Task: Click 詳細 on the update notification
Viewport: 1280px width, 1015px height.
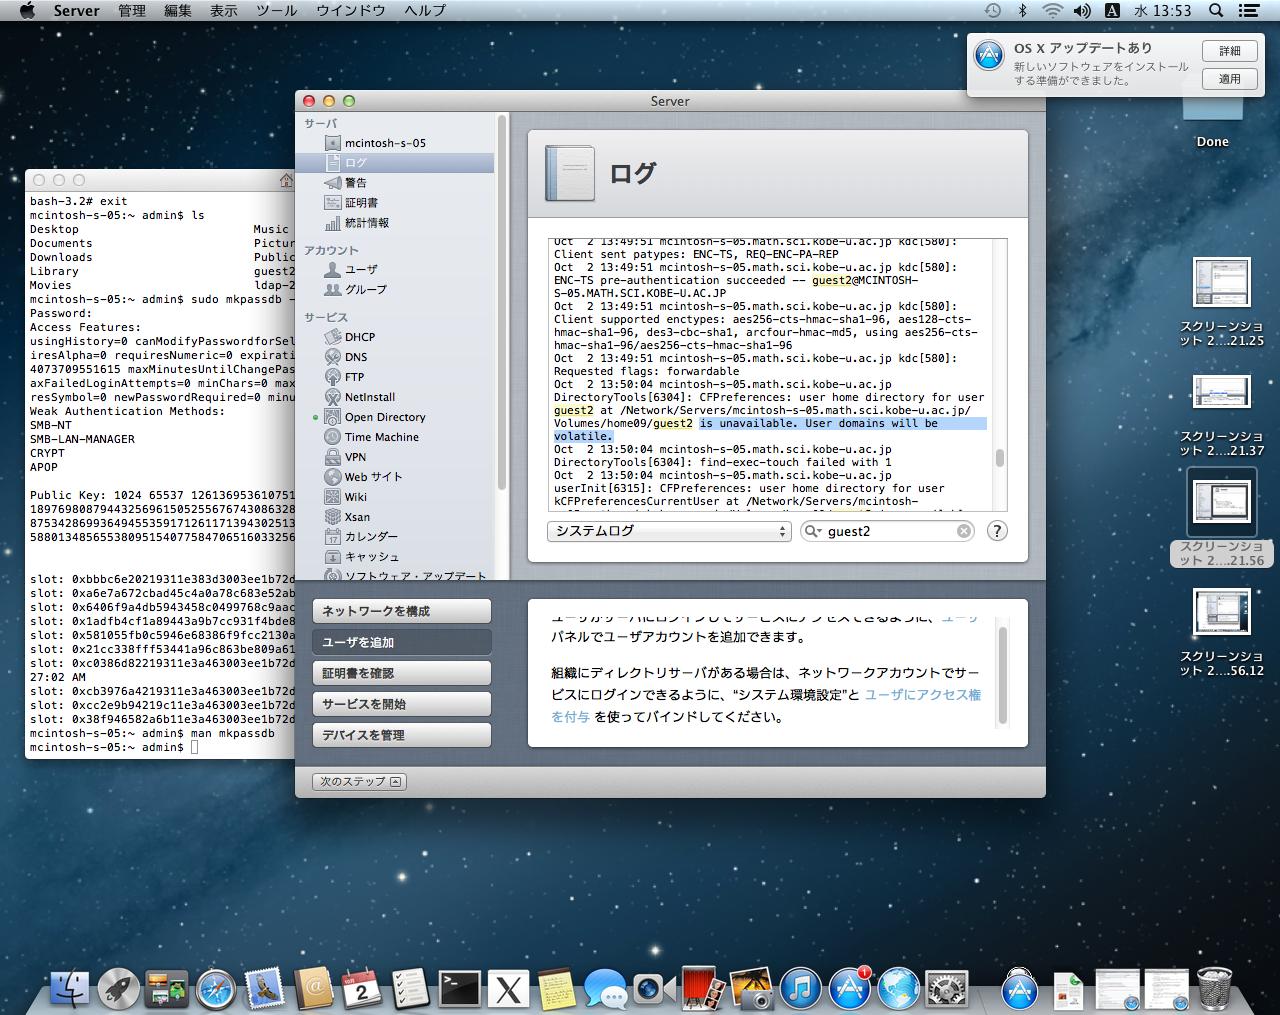Action: coord(1230,51)
